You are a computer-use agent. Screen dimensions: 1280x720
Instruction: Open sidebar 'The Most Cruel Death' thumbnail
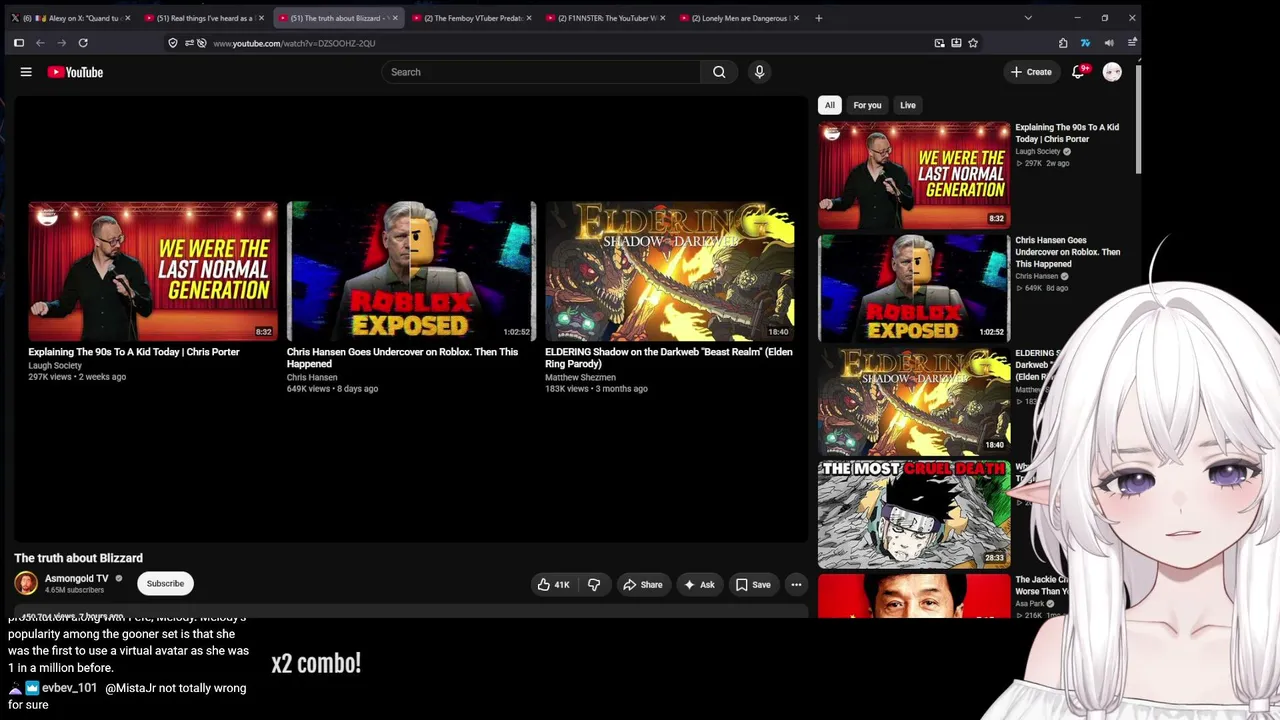click(914, 514)
